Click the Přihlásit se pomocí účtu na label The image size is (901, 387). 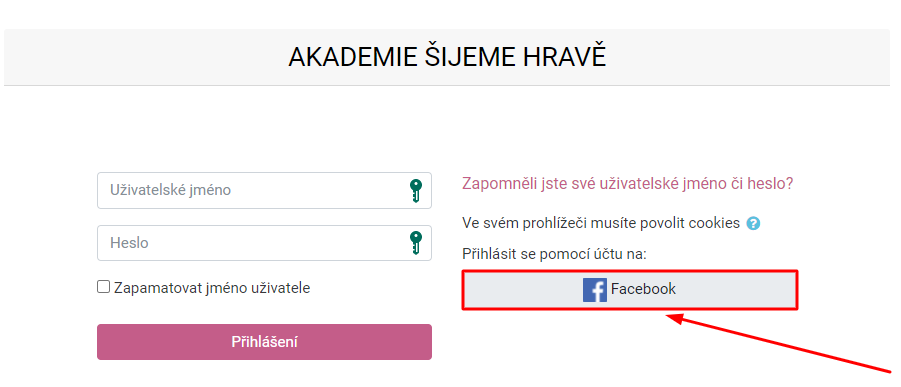click(555, 254)
